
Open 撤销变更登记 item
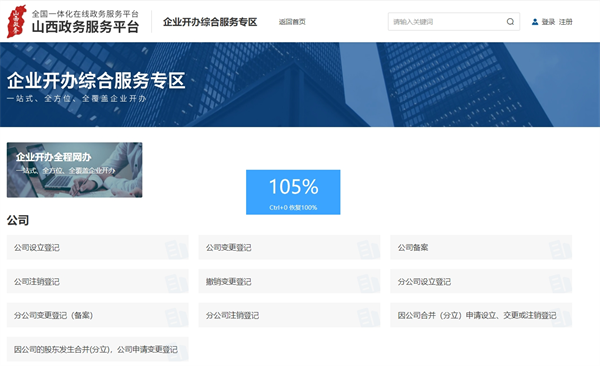pyautogui.click(x=289, y=281)
